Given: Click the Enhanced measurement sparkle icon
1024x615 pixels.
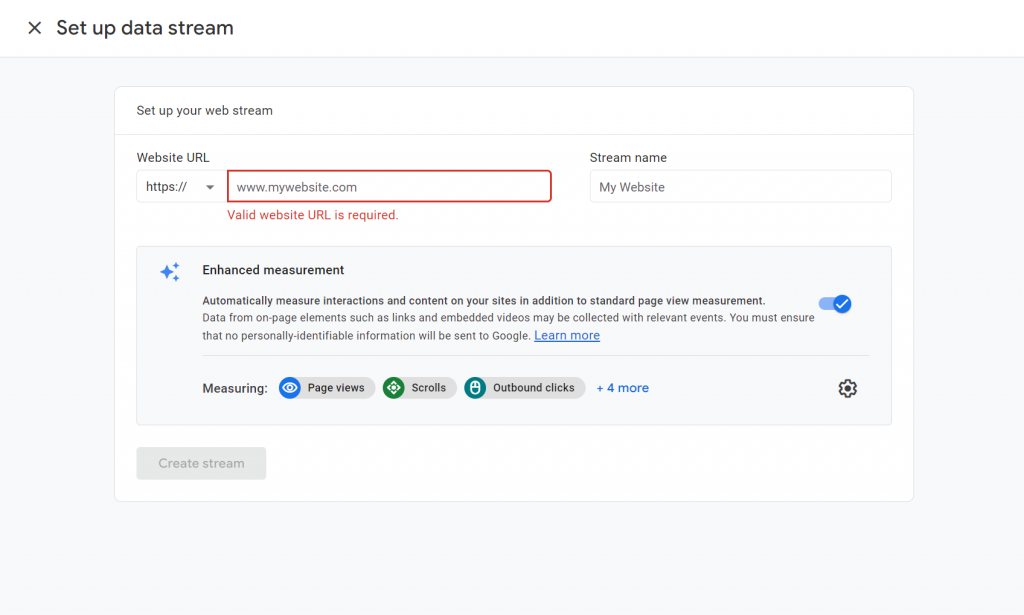Looking at the screenshot, I should coord(170,271).
